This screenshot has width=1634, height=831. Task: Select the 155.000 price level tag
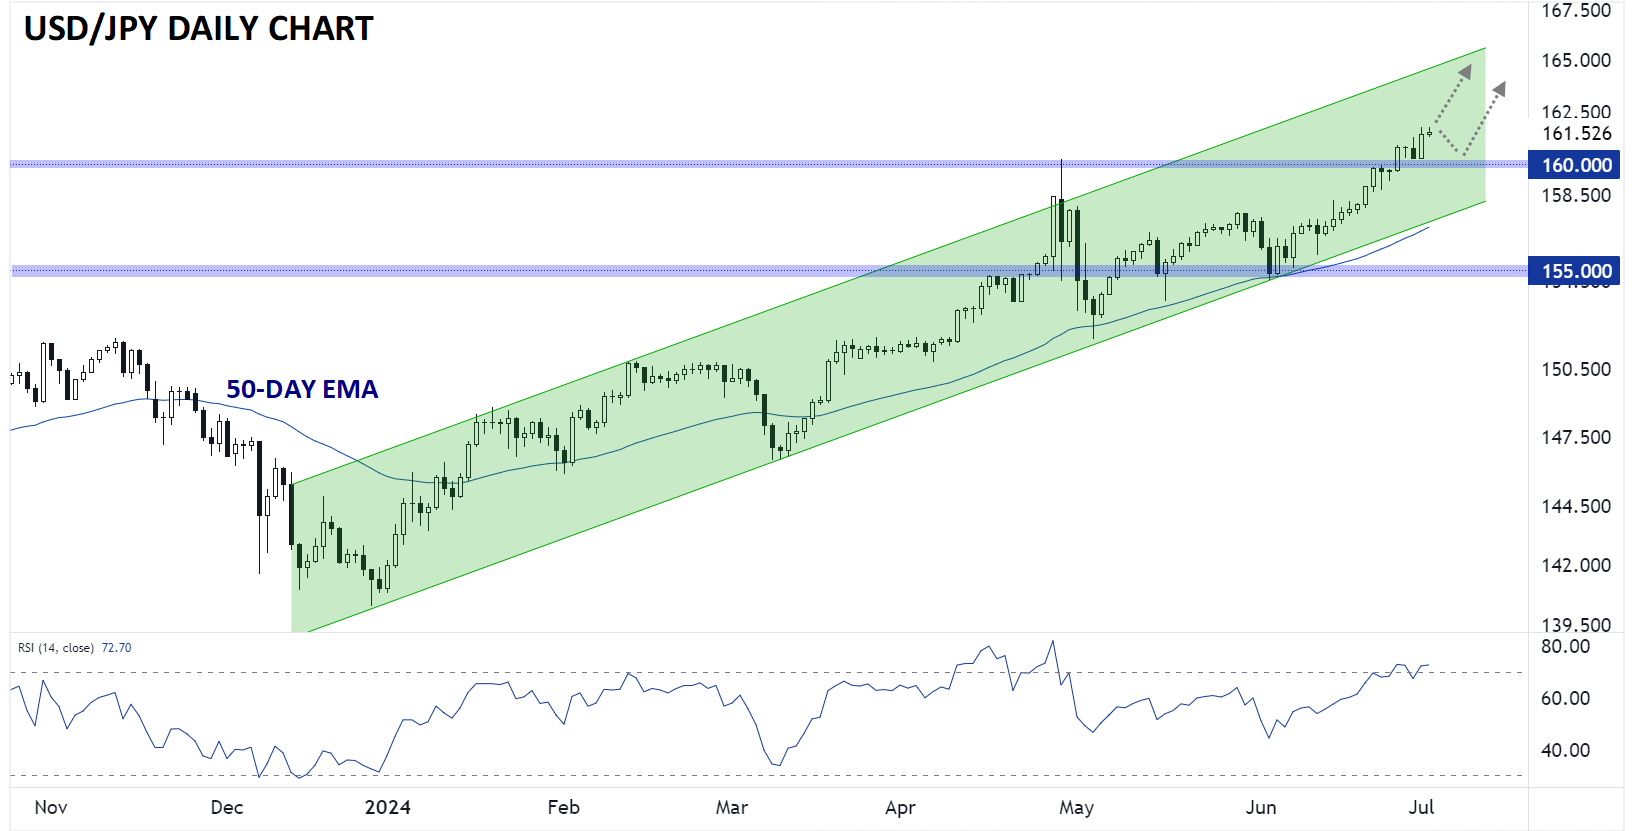point(1576,271)
